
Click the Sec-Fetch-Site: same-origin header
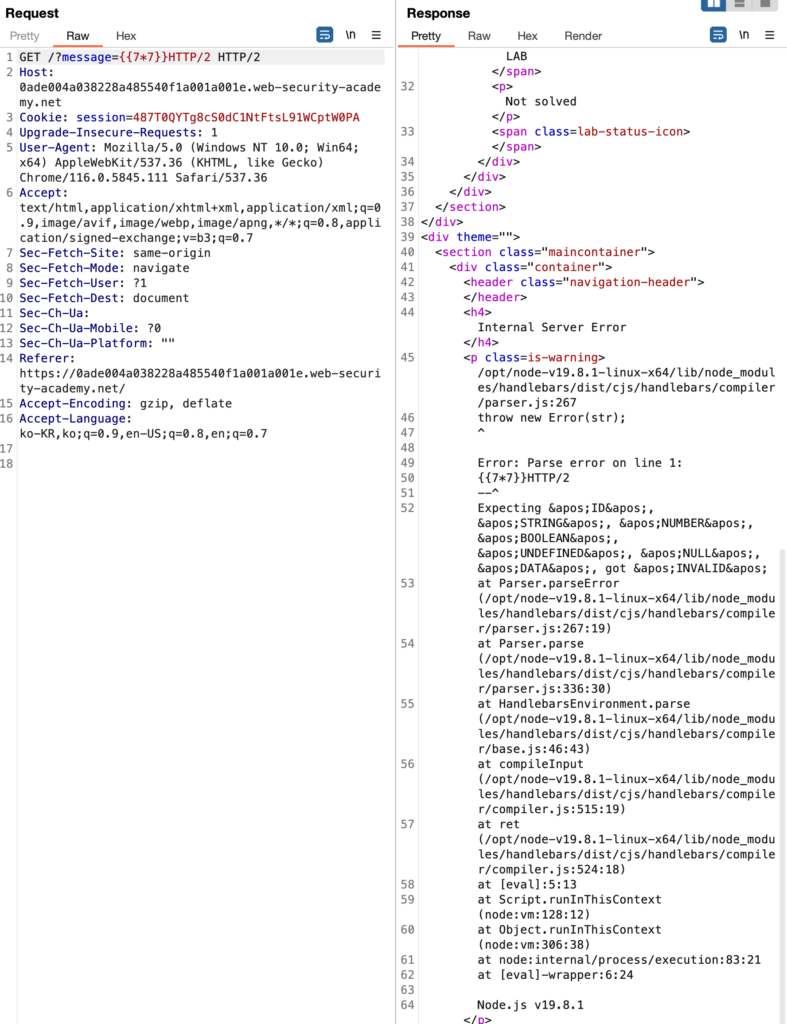[115, 253]
